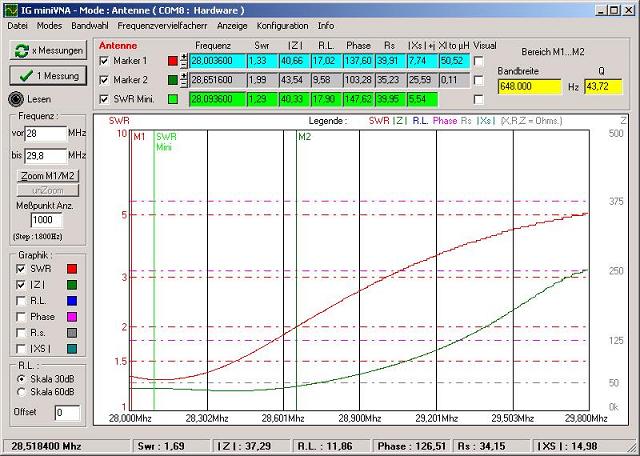This screenshot has width=640, height=456.
Task: Click the Lesen indicator icon
Action: (14, 98)
